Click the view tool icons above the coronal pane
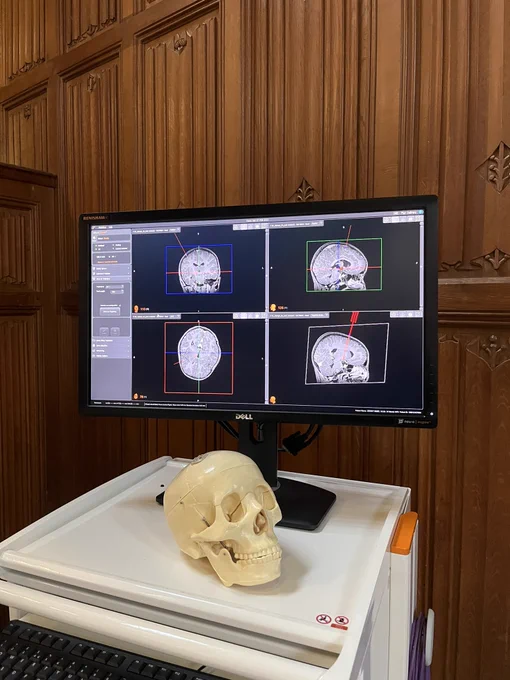510x680 pixels. [248, 226]
